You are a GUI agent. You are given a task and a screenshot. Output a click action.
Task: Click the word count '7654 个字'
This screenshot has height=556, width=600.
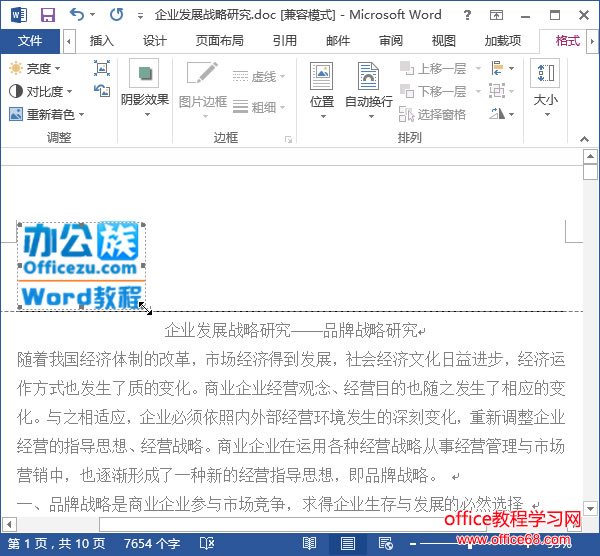click(x=152, y=543)
